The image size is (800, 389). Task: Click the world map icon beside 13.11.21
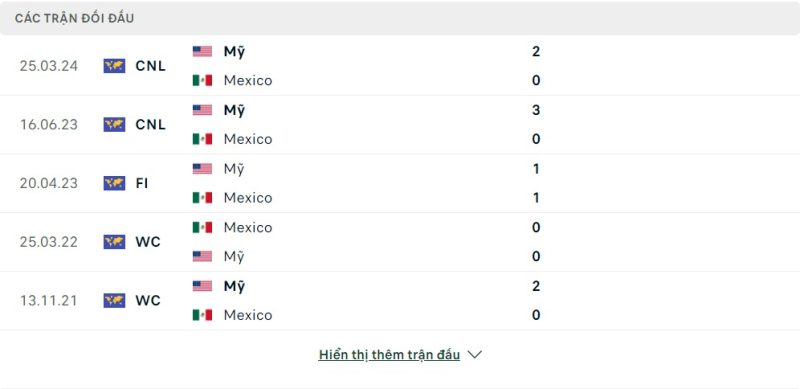tap(114, 300)
